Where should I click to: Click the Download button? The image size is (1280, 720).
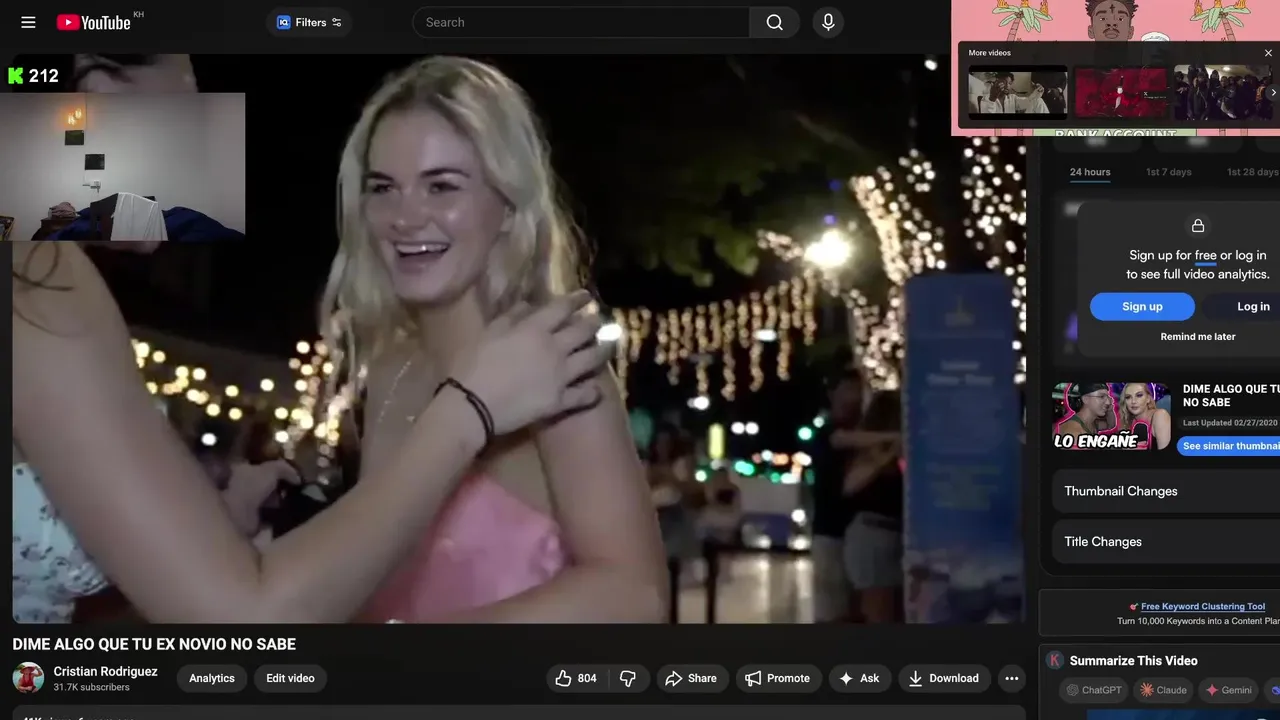point(944,678)
